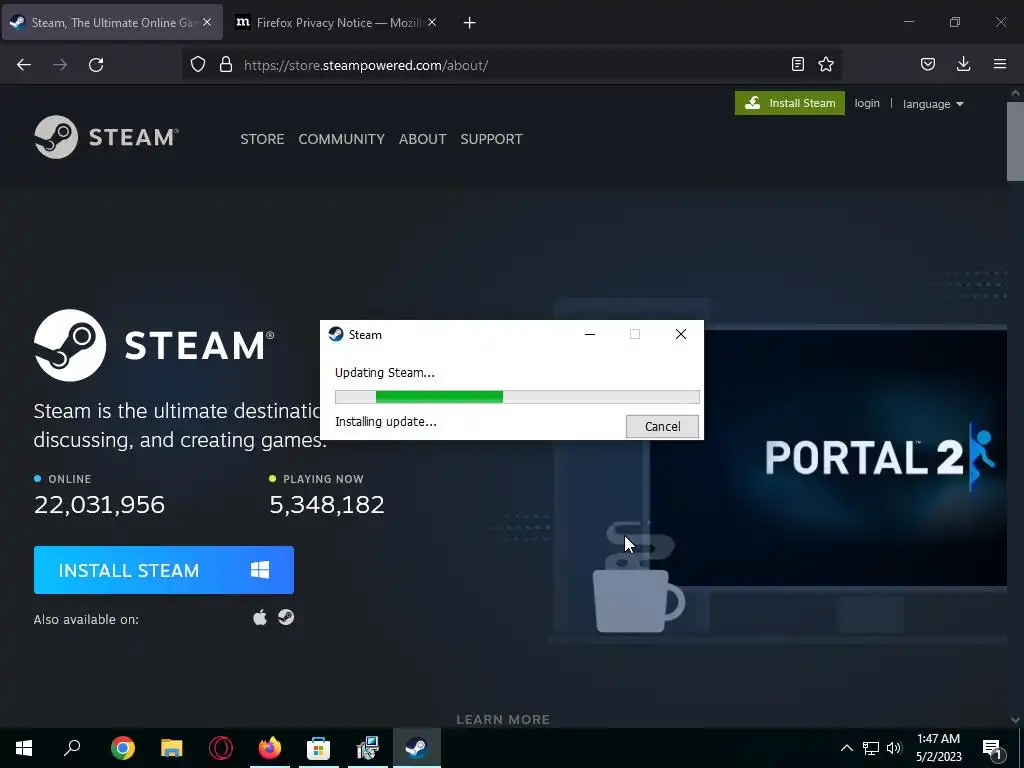Select the Steam app in the taskbar
Image resolution: width=1024 pixels, height=768 pixels.
(417, 748)
